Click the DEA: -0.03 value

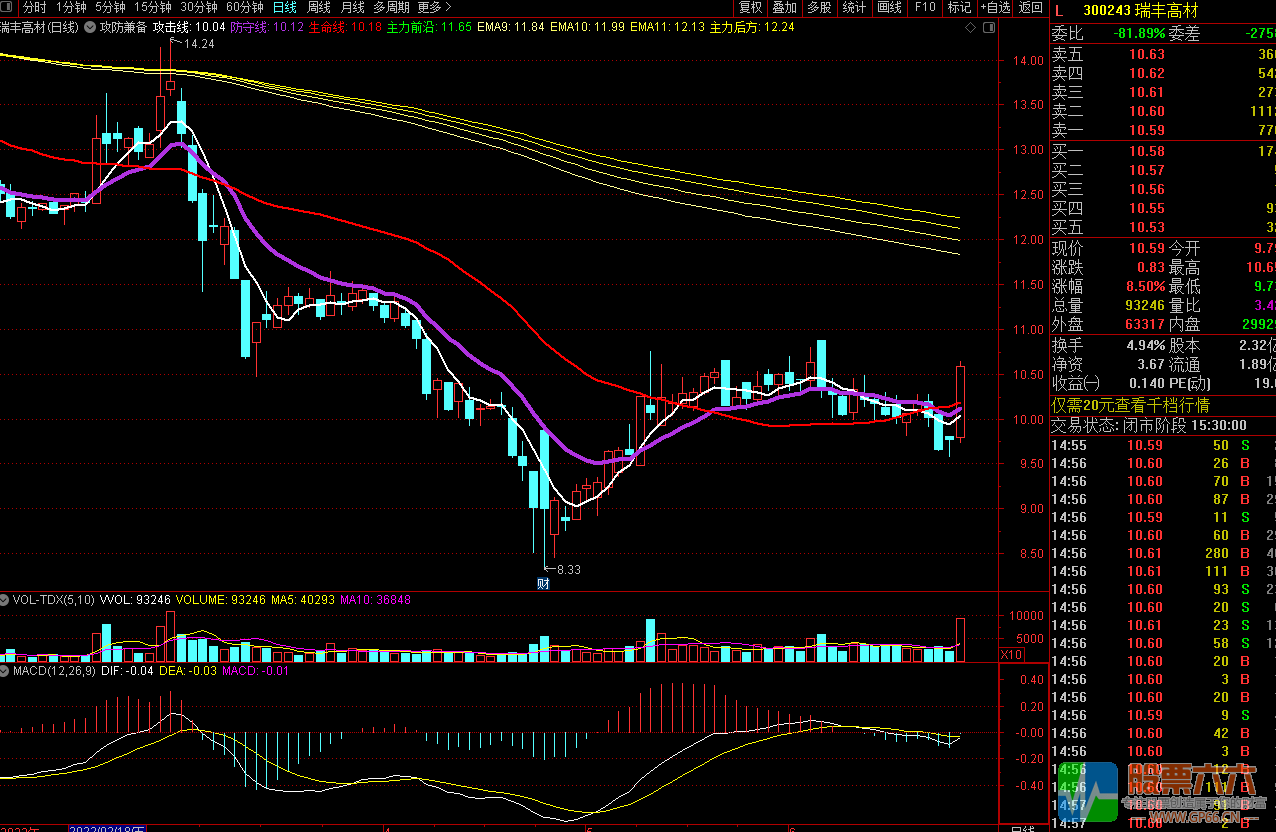coord(189,671)
